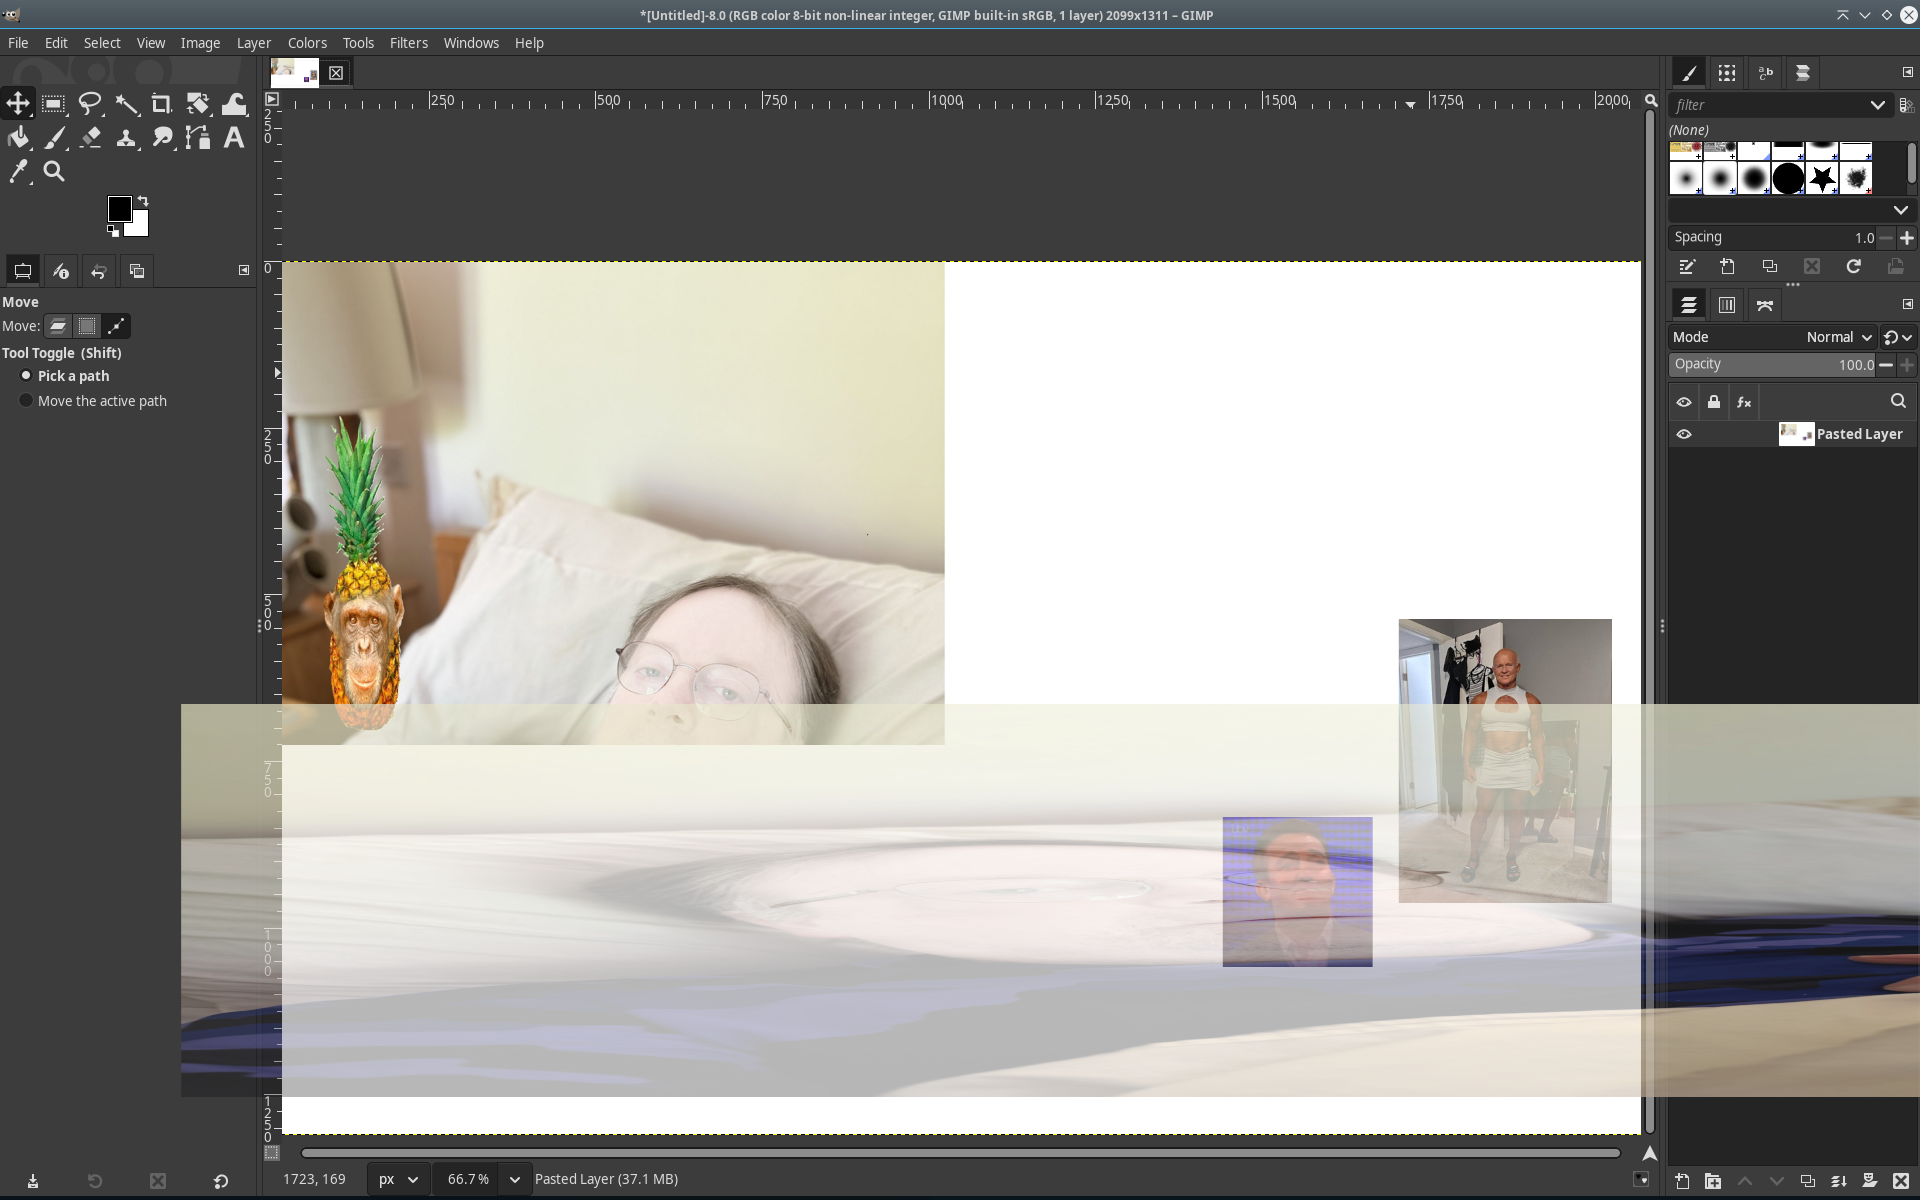Click the black foreground color swatch
The height and width of the screenshot is (1200, 1920).
(119, 208)
